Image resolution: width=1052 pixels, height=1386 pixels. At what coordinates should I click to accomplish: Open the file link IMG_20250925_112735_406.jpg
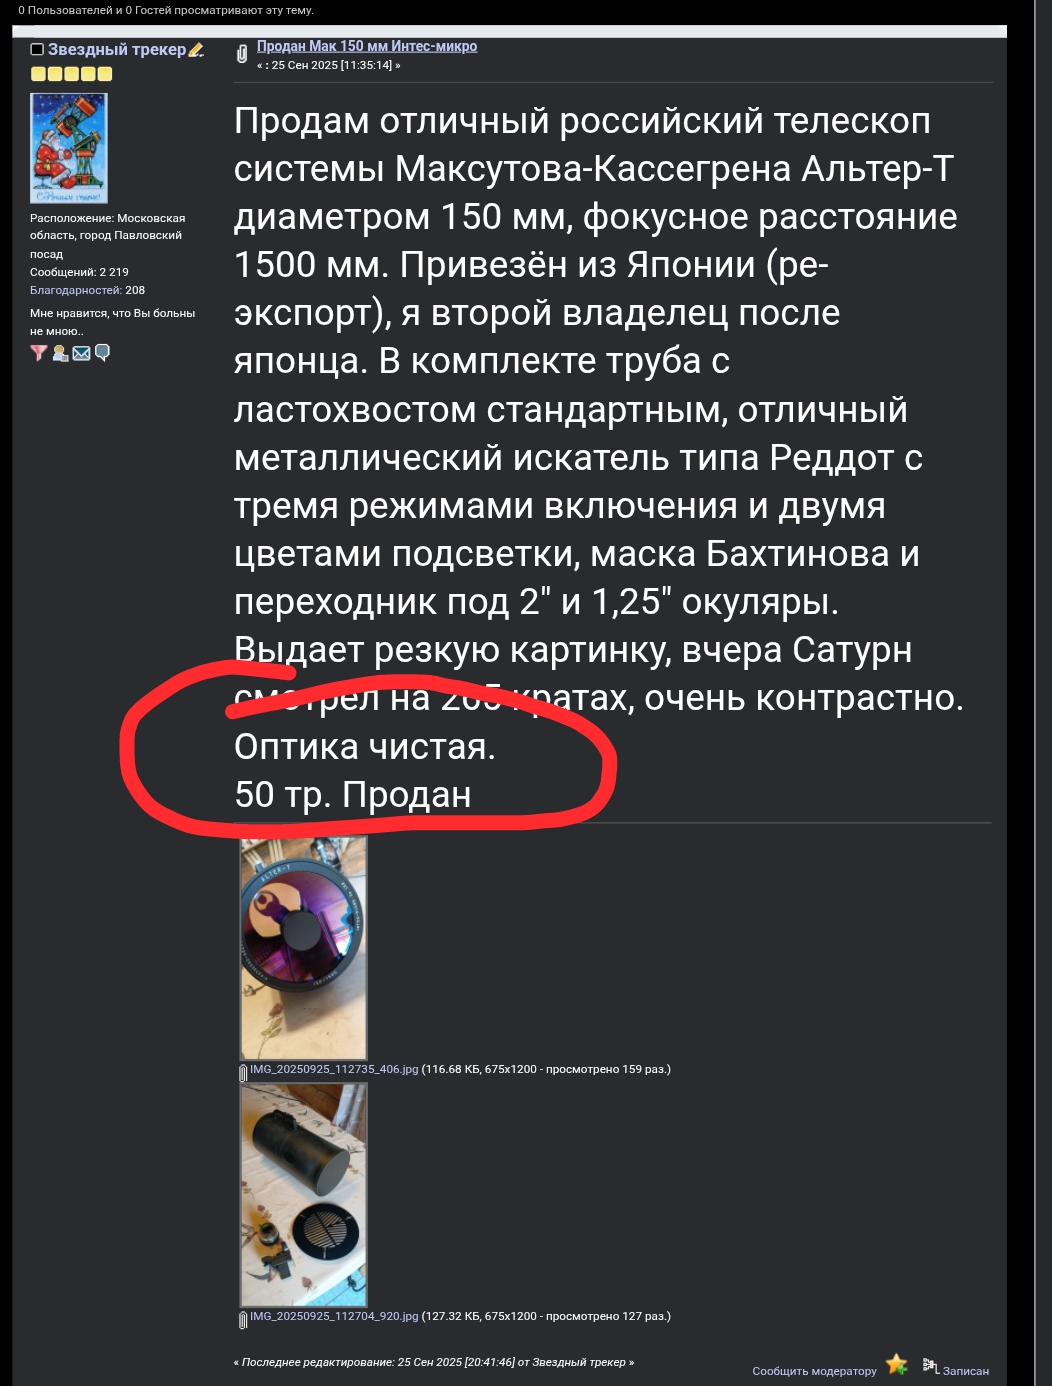[x=334, y=1069]
